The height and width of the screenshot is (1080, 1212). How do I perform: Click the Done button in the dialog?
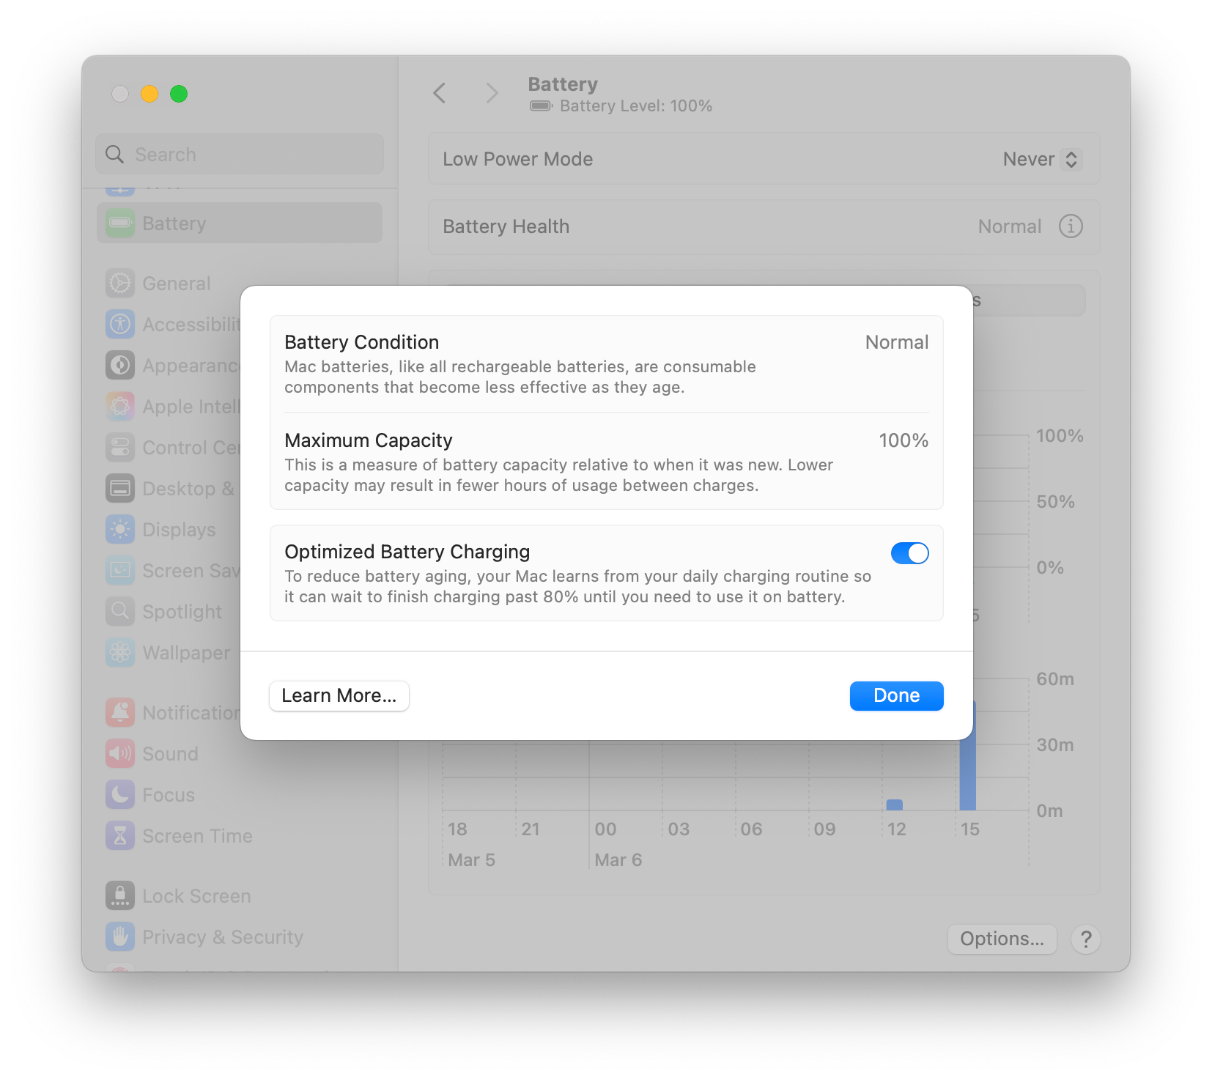[896, 696]
